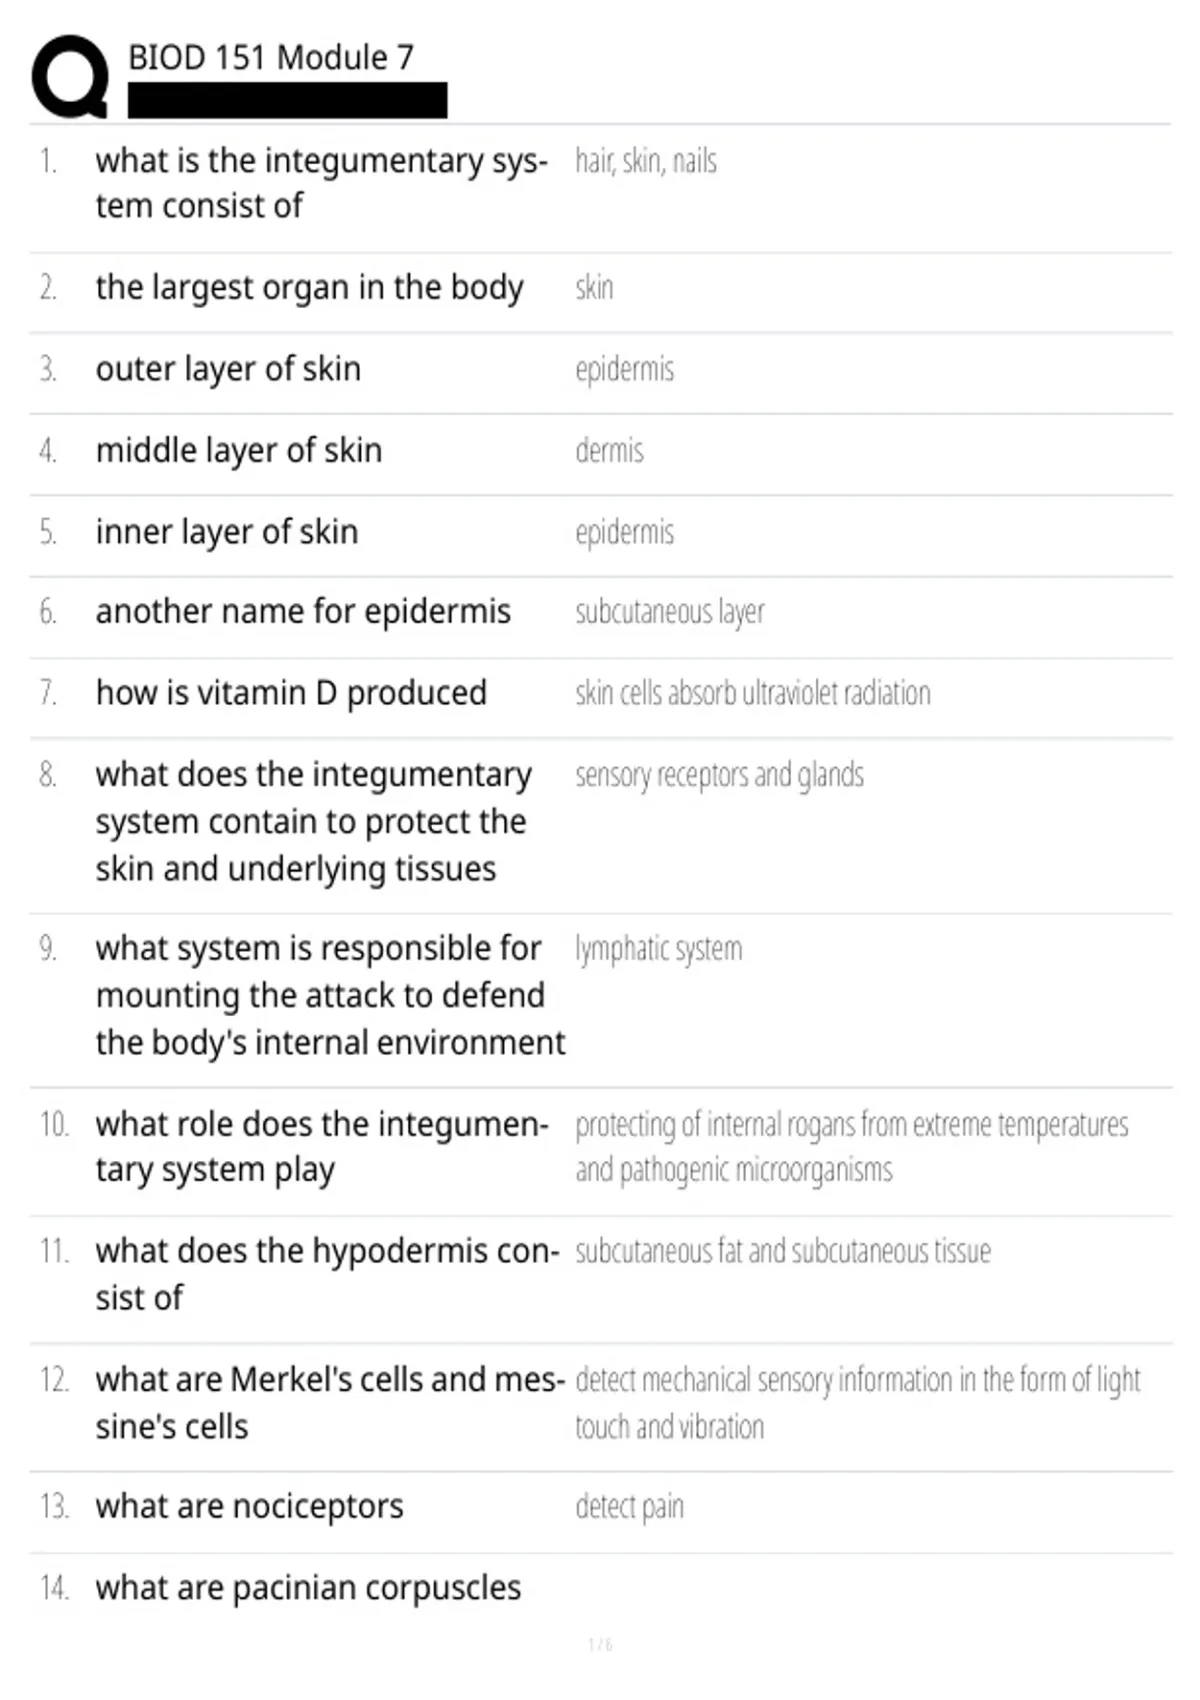Select 'subcutaneous fat and subcutaneous tissue' definition
The height and width of the screenshot is (1700, 1200).
point(783,1251)
